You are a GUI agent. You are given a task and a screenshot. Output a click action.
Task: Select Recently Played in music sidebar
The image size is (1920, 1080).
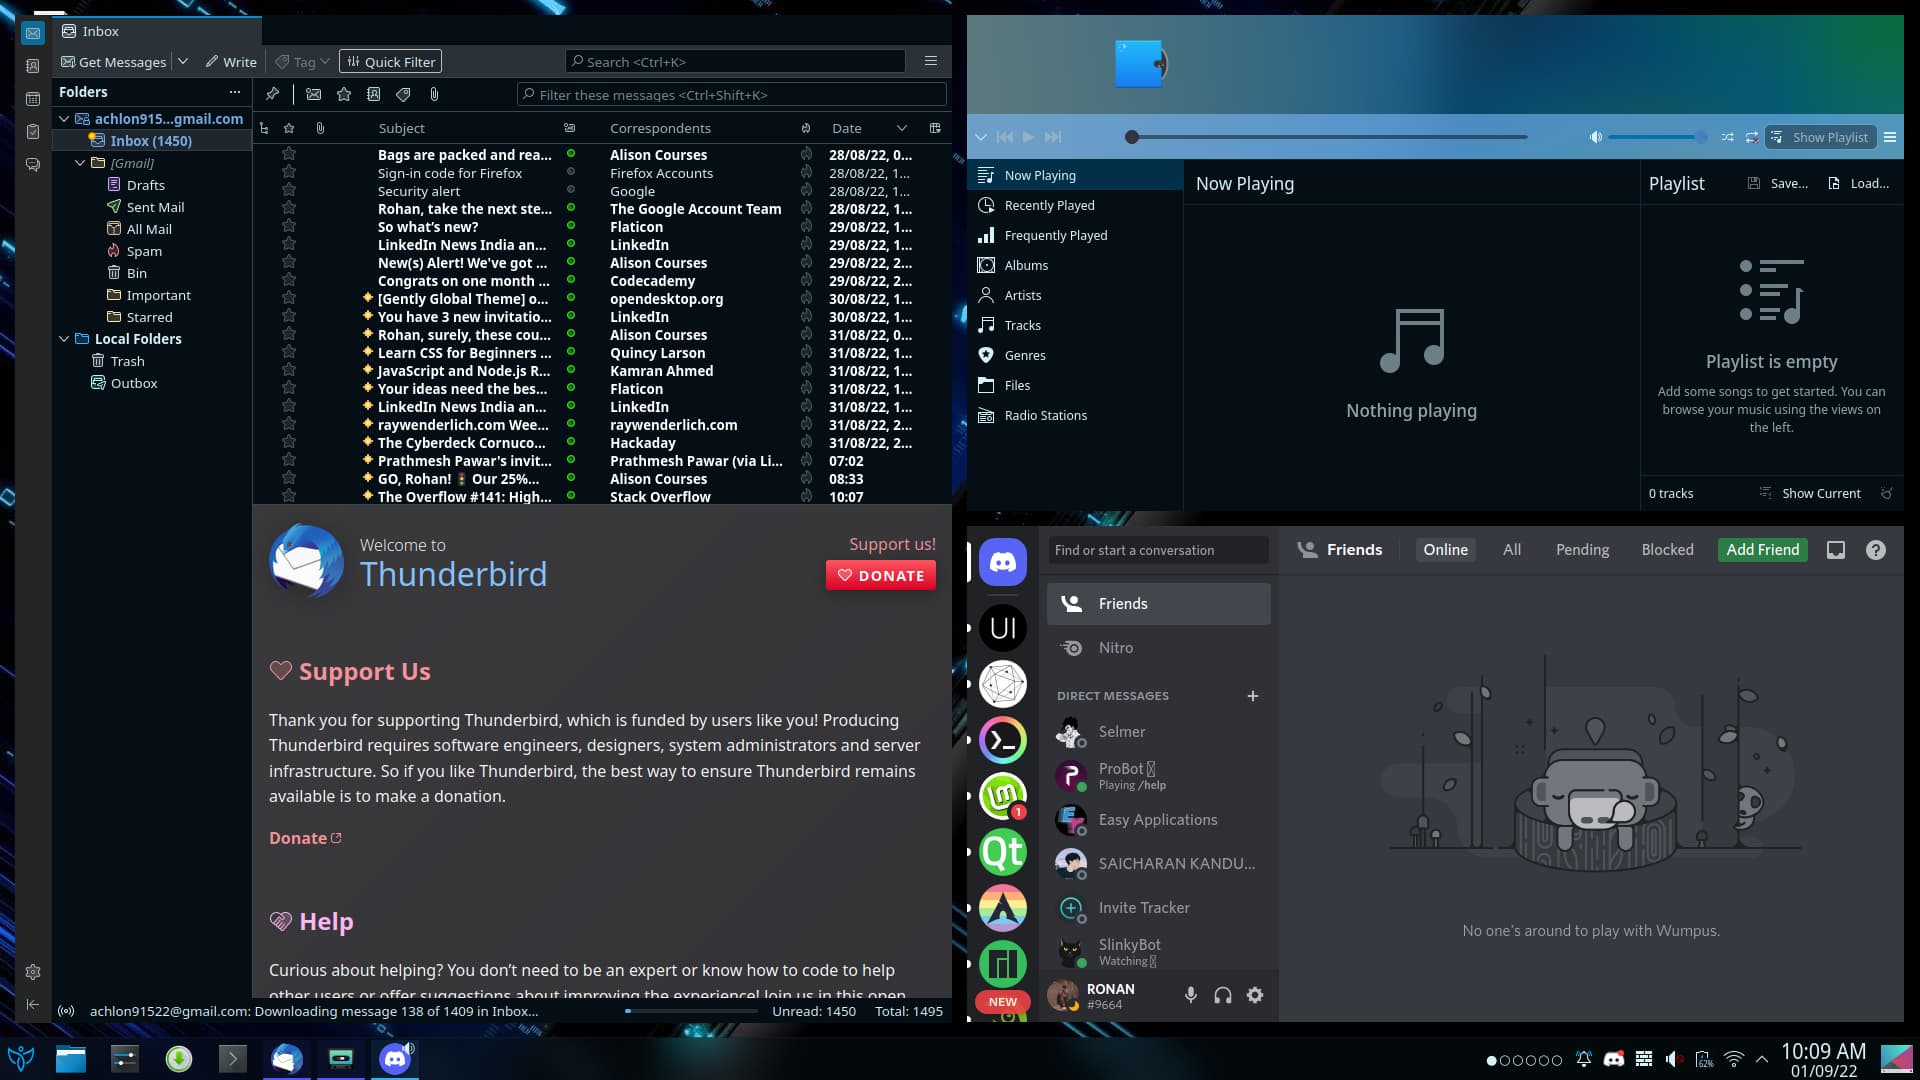[x=1075, y=205]
